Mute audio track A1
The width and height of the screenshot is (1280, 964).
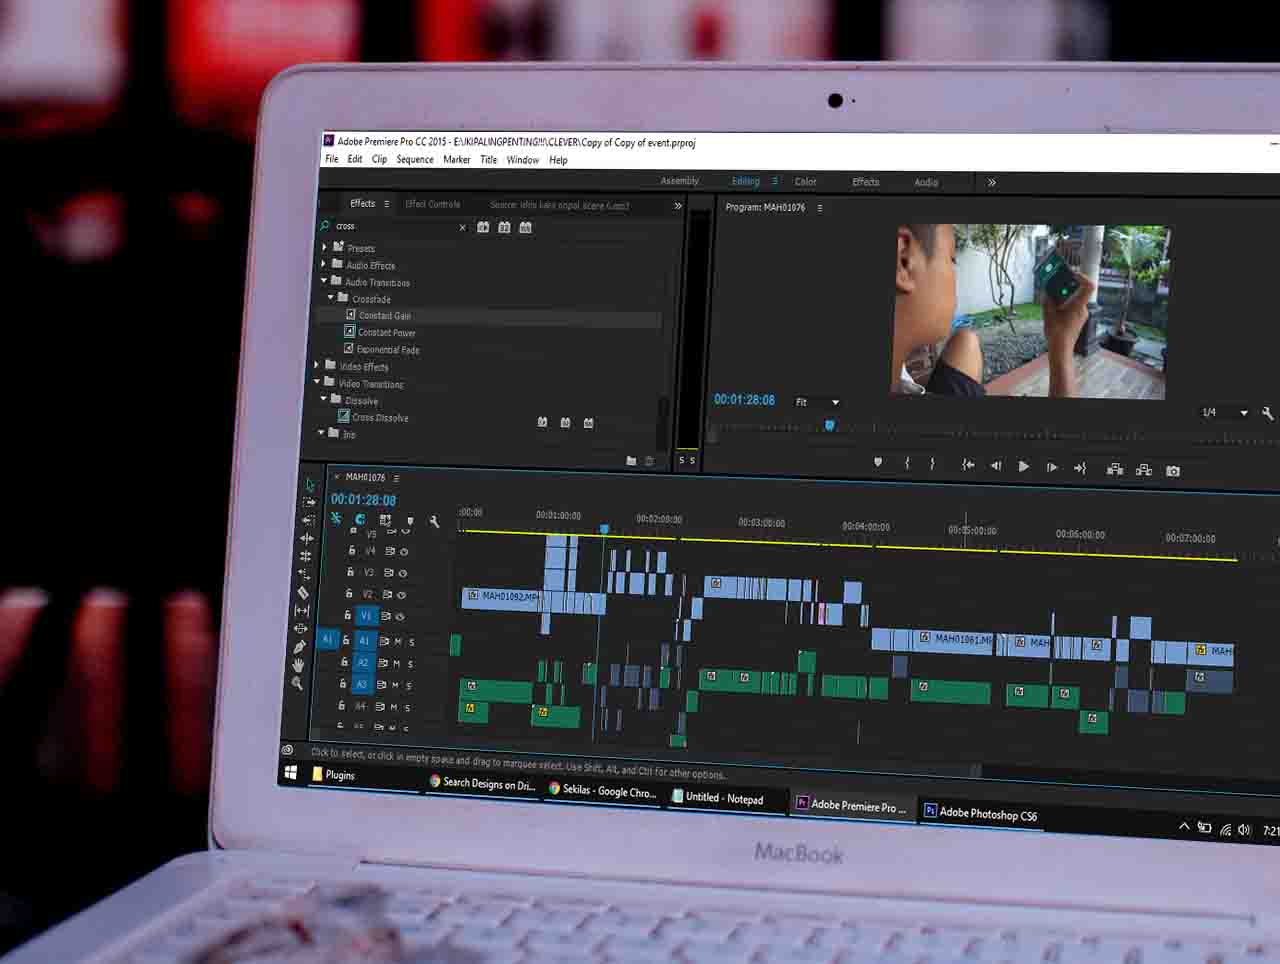click(397, 641)
